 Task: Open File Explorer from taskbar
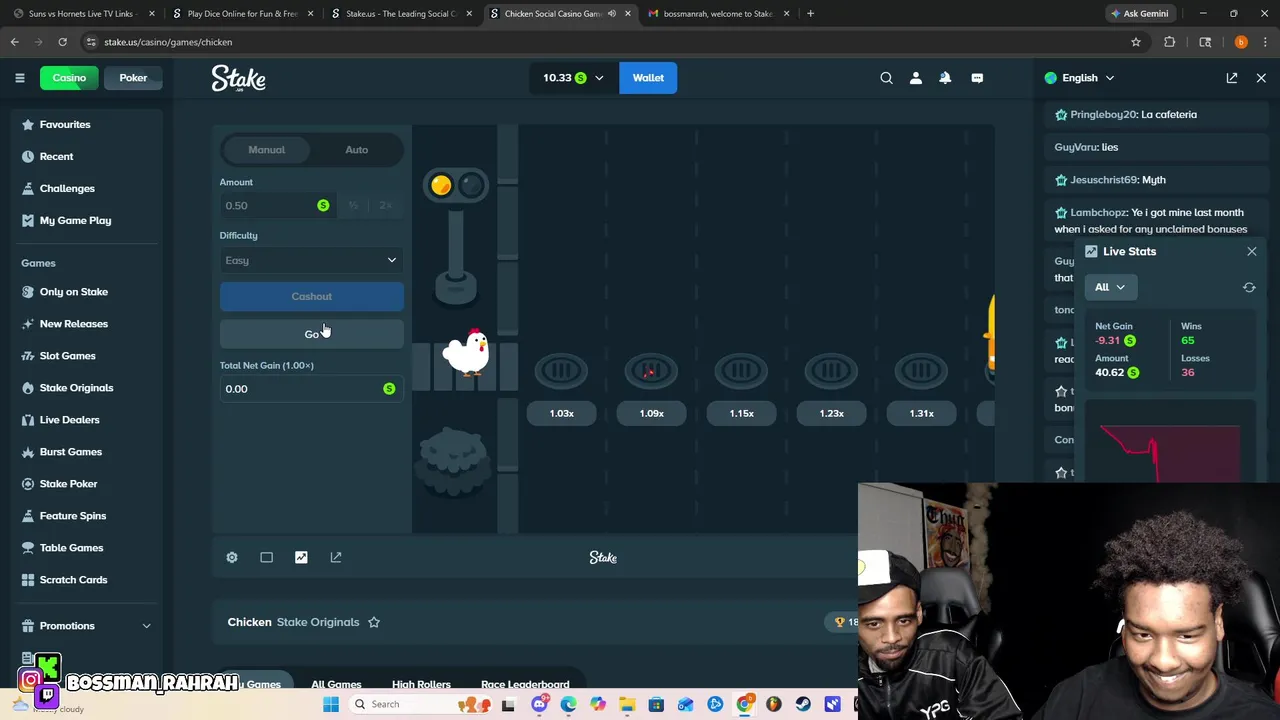627,704
